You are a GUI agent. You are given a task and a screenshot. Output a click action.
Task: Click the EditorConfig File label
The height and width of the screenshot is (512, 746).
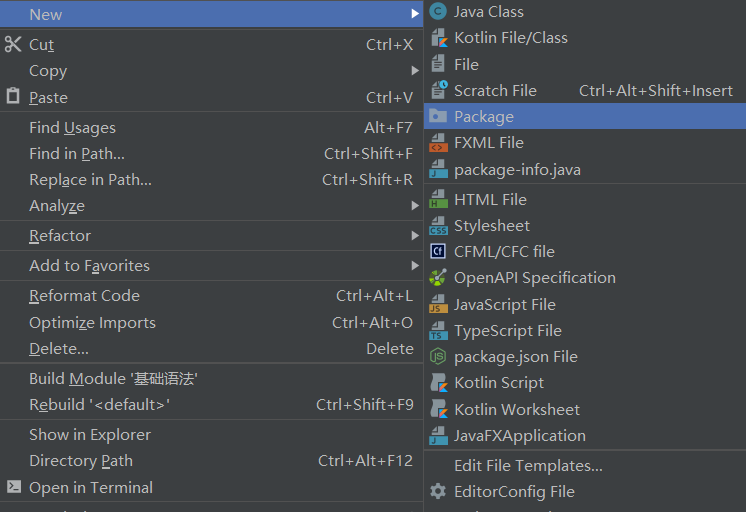pos(514,492)
